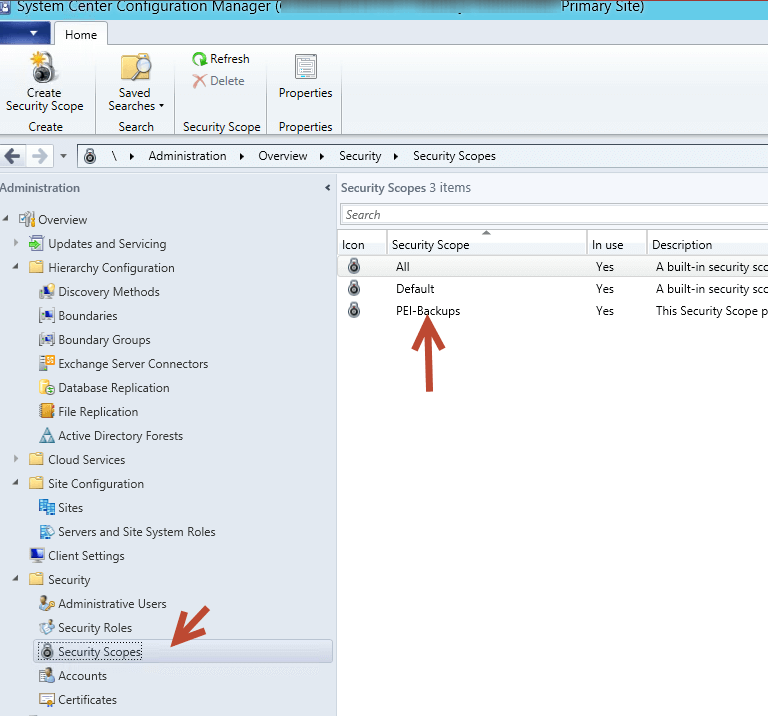Viewport: 768px width, 716px height.
Task: Click Overview in the breadcrumb
Action: tap(283, 156)
